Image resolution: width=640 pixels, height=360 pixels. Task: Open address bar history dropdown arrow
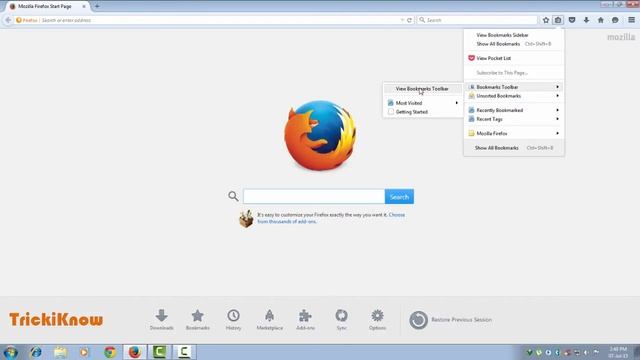coord(402,20)
